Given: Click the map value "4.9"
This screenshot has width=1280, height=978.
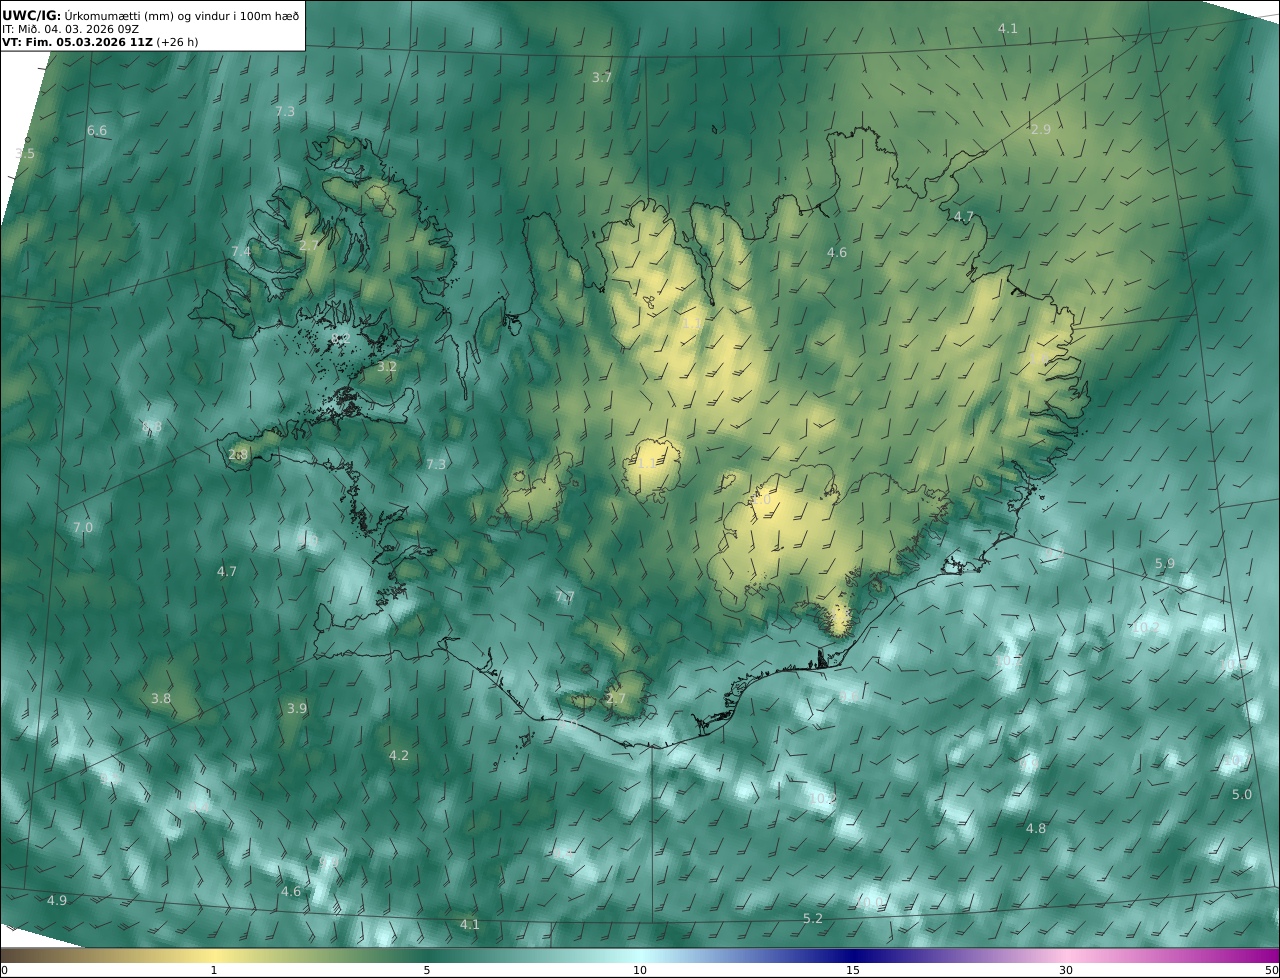Looking at the screenshot, I should pyautogui.click(x=57, y=901).
